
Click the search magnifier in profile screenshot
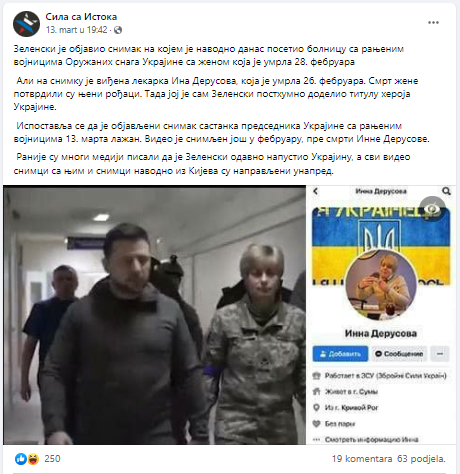[446, 191]
